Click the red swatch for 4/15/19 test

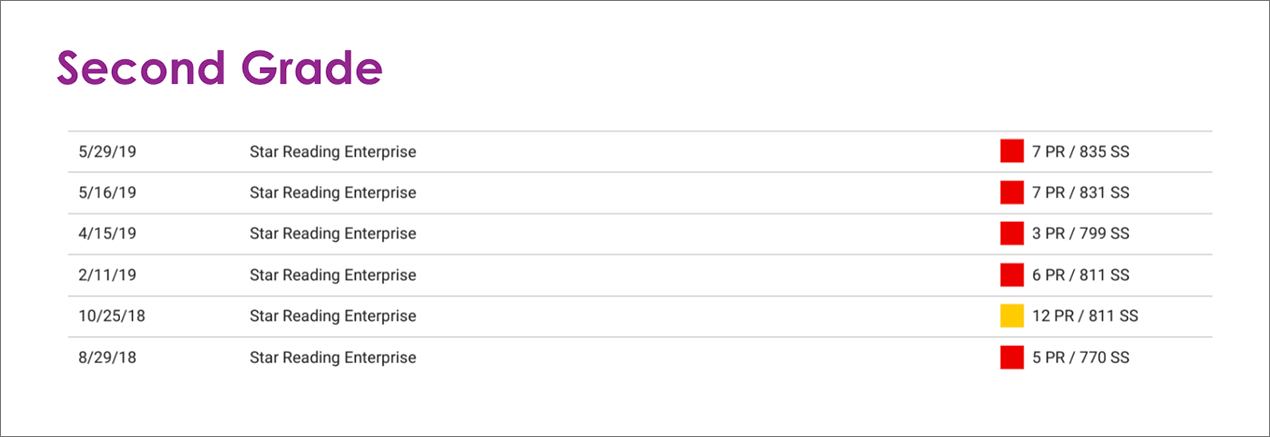coord(1012,233)
